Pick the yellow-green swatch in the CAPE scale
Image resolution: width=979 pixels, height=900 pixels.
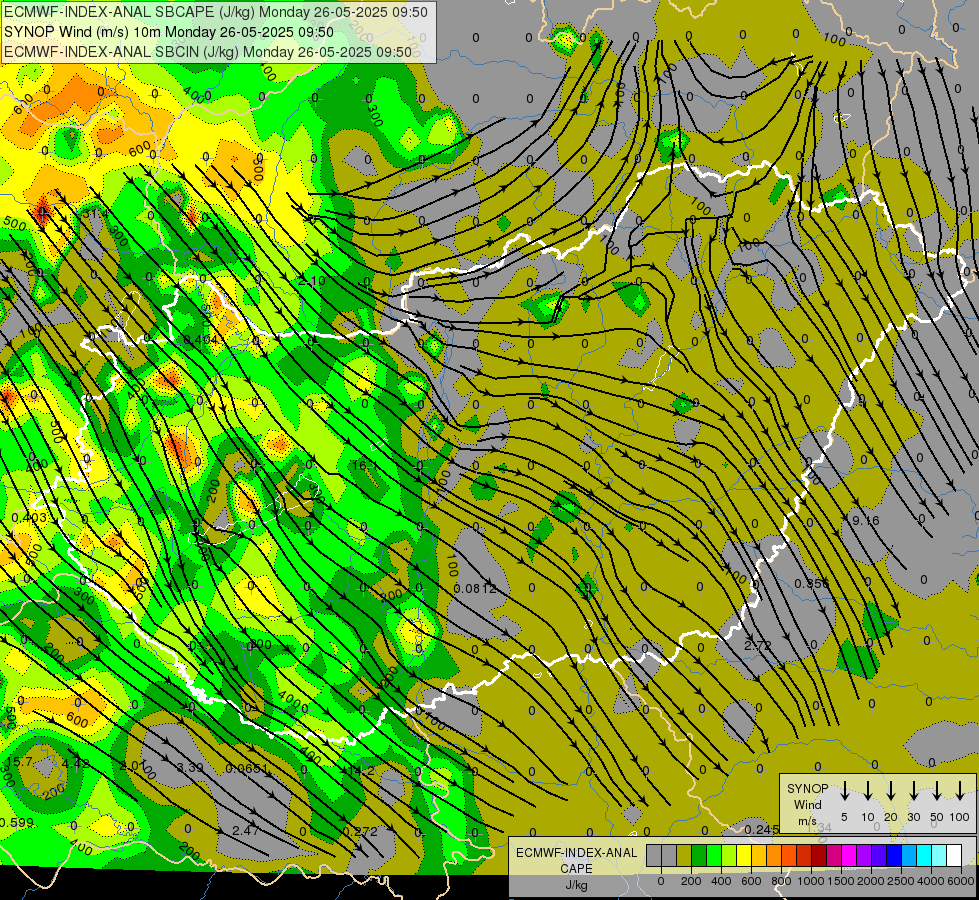point(729,855)
